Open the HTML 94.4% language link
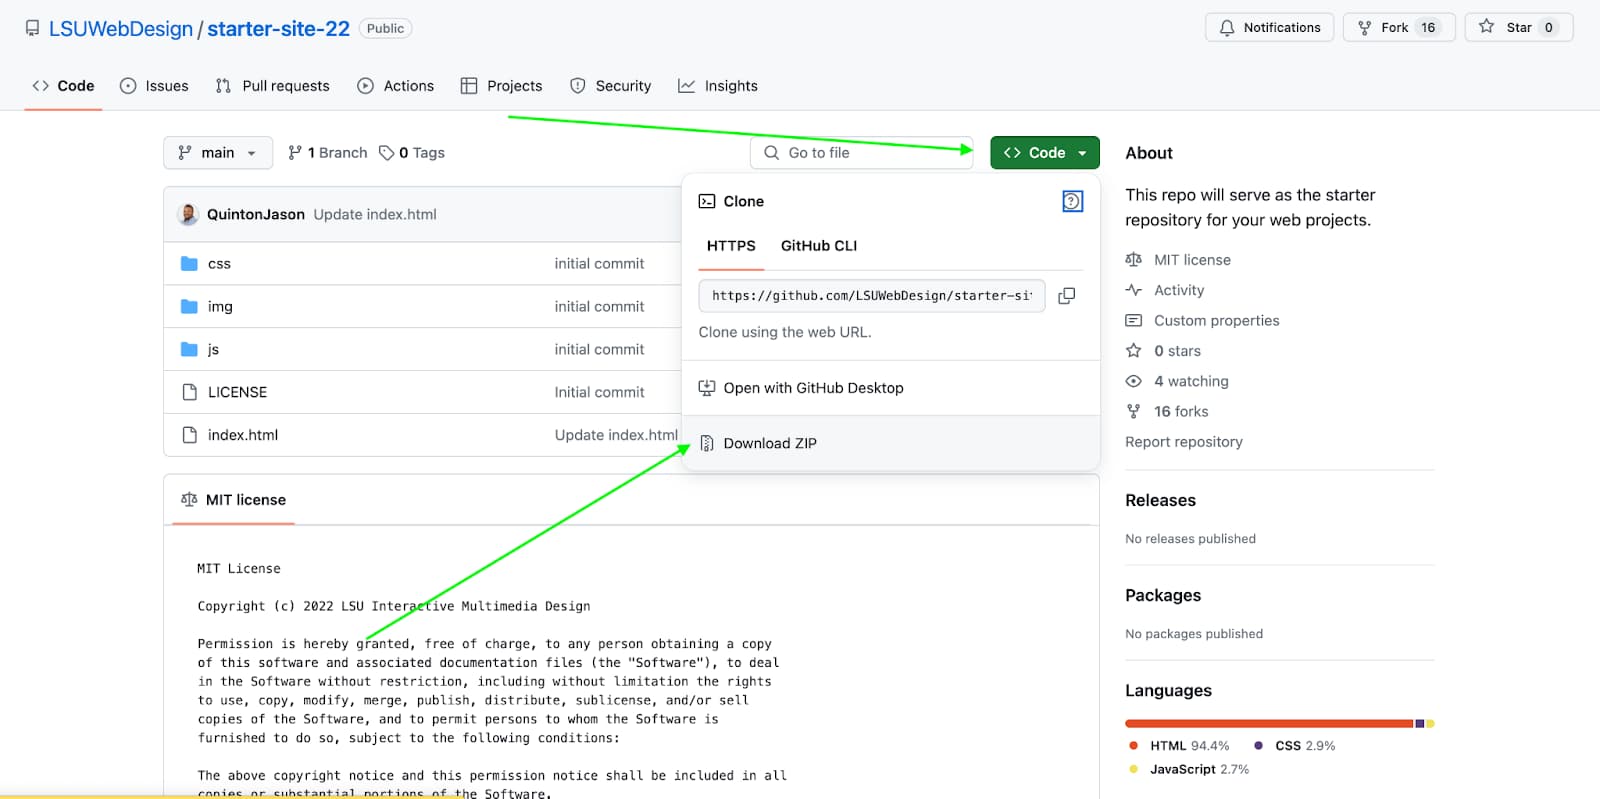Image resolution: width=1600 pixels, height=799 pixels. pyautogui.click(x=1178, y=746)
